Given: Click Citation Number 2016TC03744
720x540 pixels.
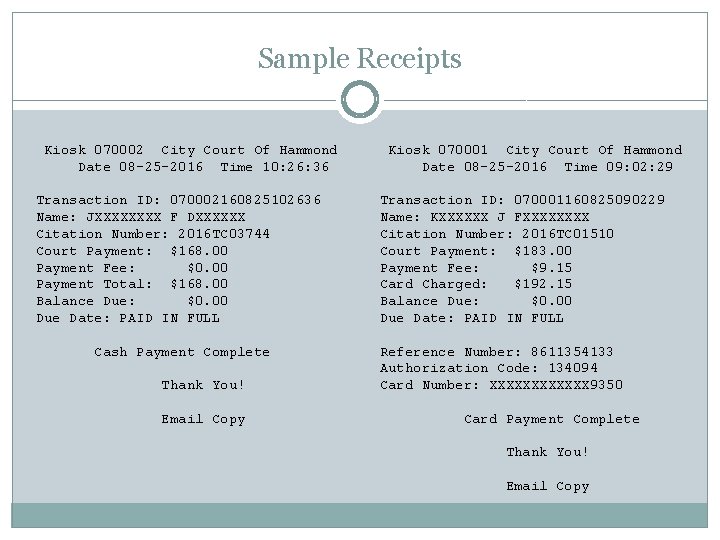Looking at the screenshot, I should coord(153,234).
